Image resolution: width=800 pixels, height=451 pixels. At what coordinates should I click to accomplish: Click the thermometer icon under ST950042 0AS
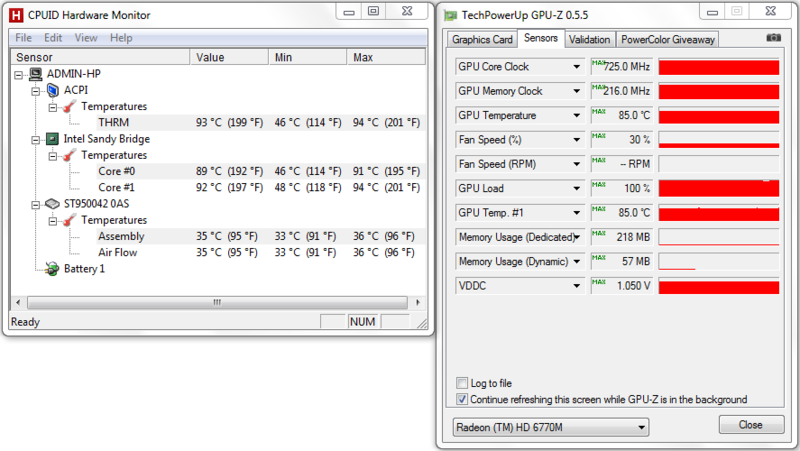[69, 220]
